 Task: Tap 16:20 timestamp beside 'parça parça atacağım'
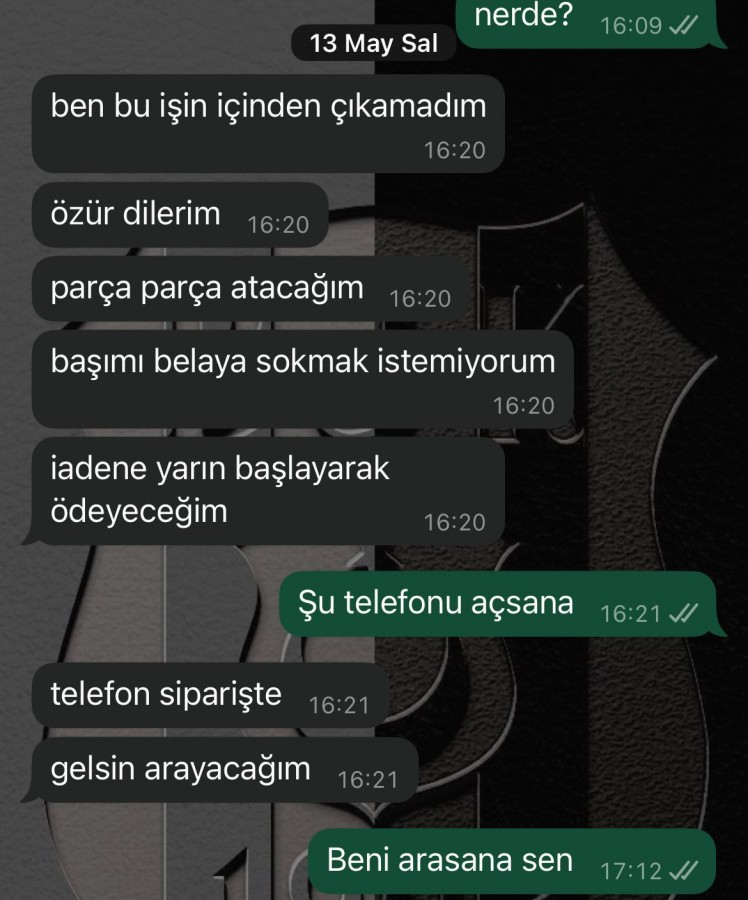420,298
